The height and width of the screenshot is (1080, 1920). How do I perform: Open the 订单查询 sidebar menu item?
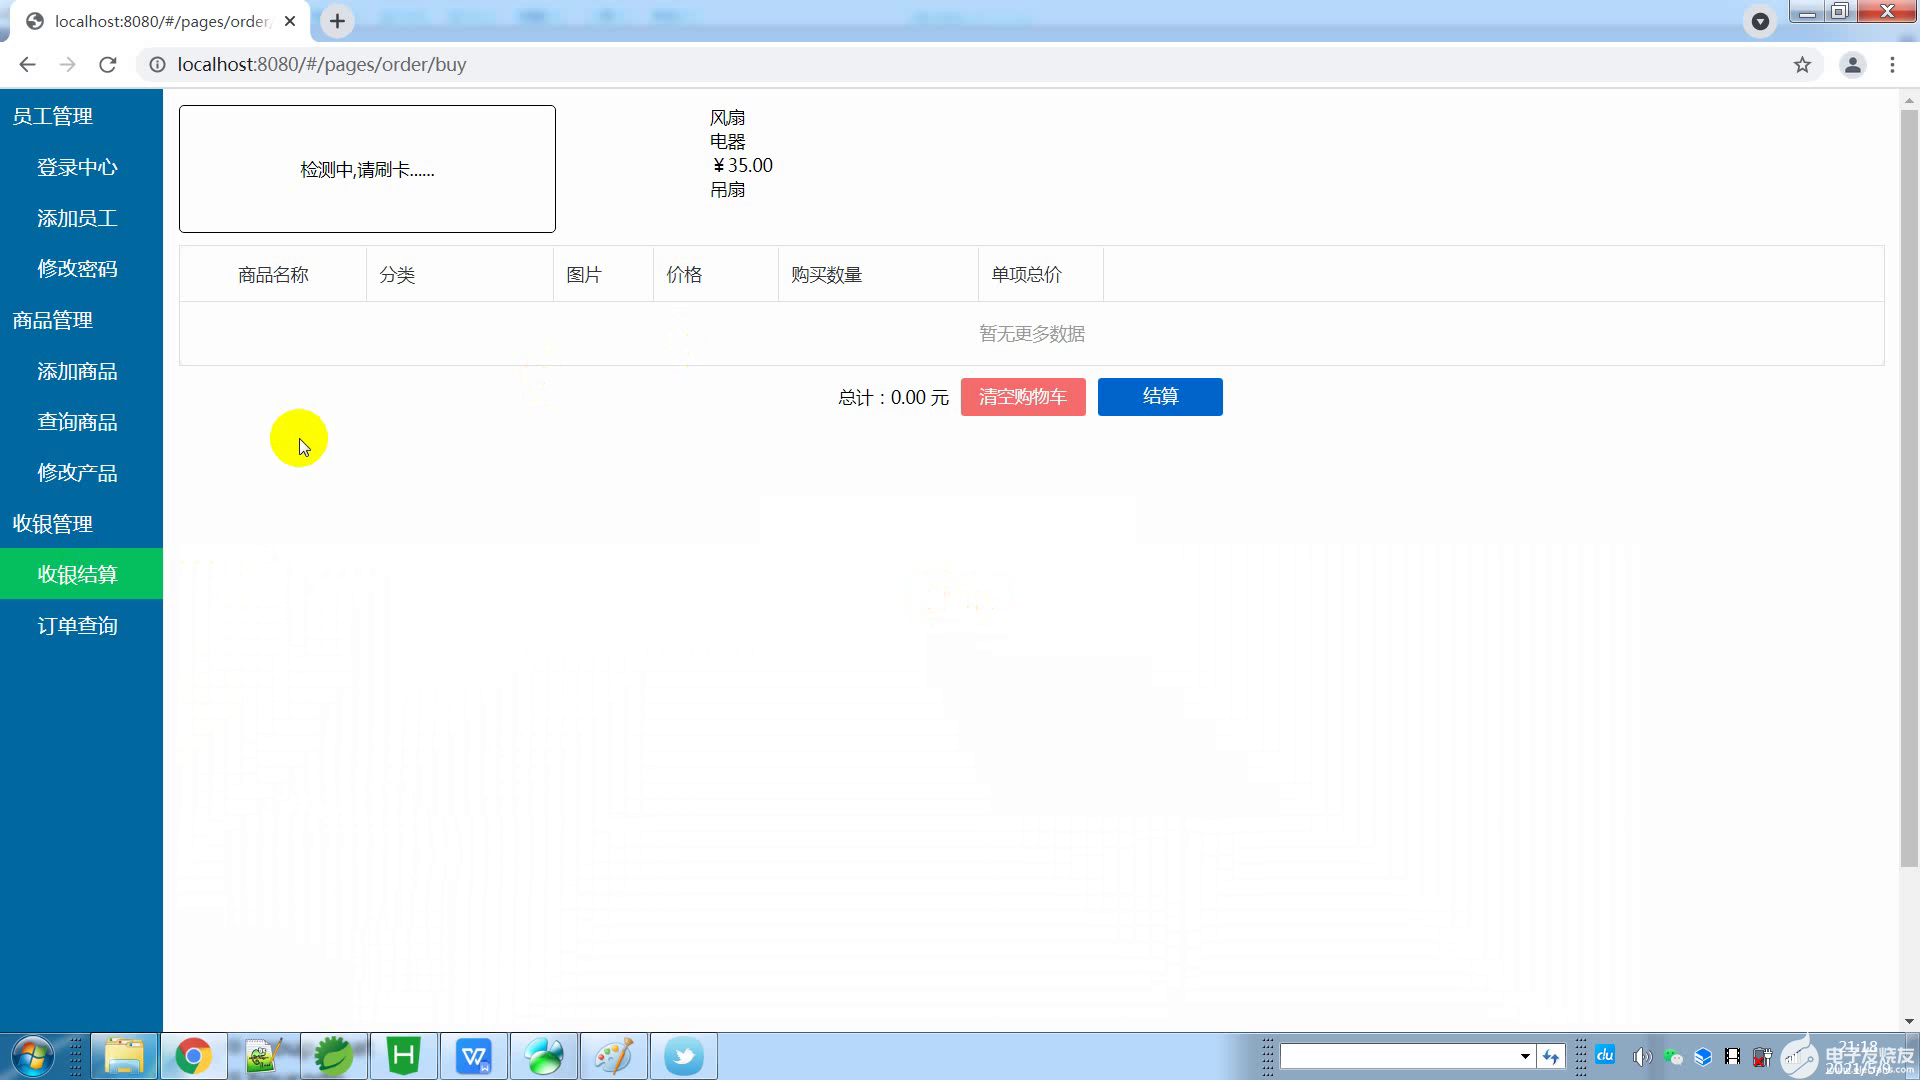[78, 626]
